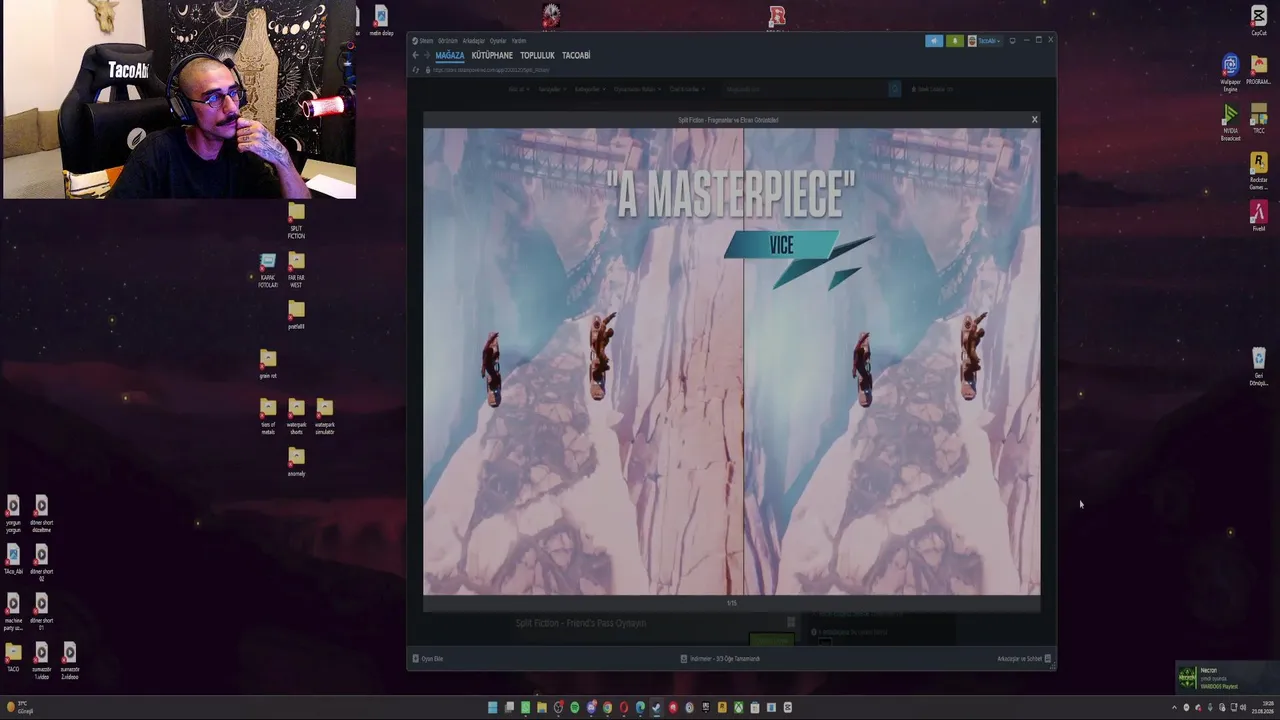Open Wallpaper Engine desktop shortcut

coord(1231,73)
